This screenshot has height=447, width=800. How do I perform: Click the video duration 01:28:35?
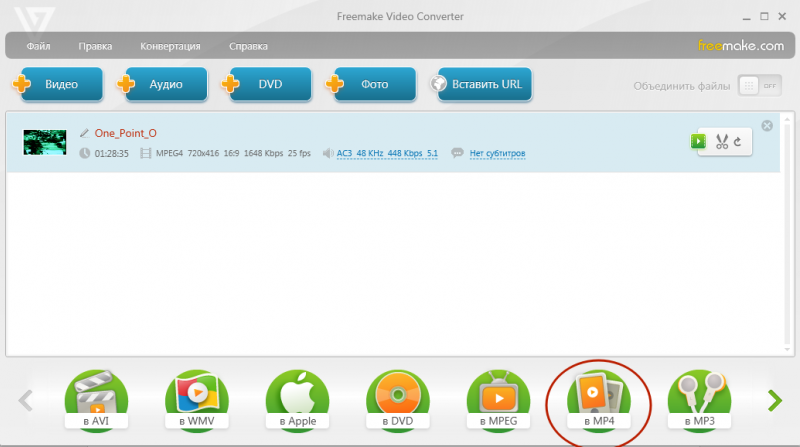111,153
